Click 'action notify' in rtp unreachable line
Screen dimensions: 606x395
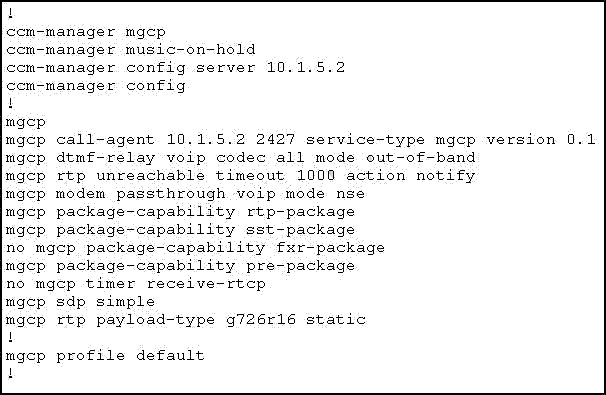point(410,176)
